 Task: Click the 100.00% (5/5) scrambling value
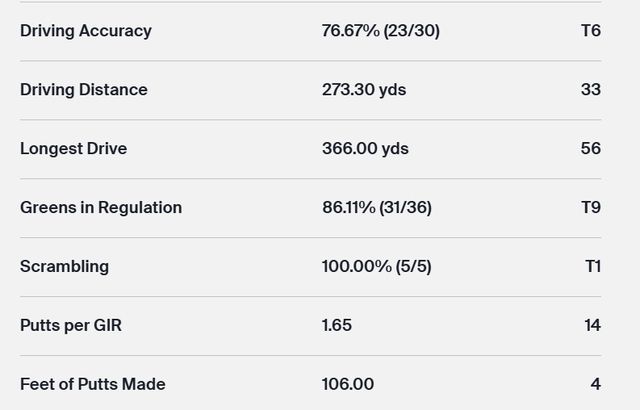click(x=376, y=267)
